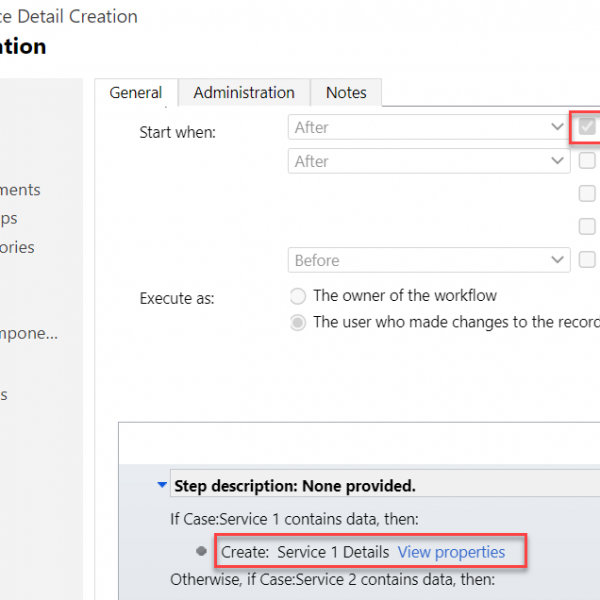Click the 'Step description: None provided' field
Image resolution: width=600 pixels, height=600 pixels.
point(385,486)
